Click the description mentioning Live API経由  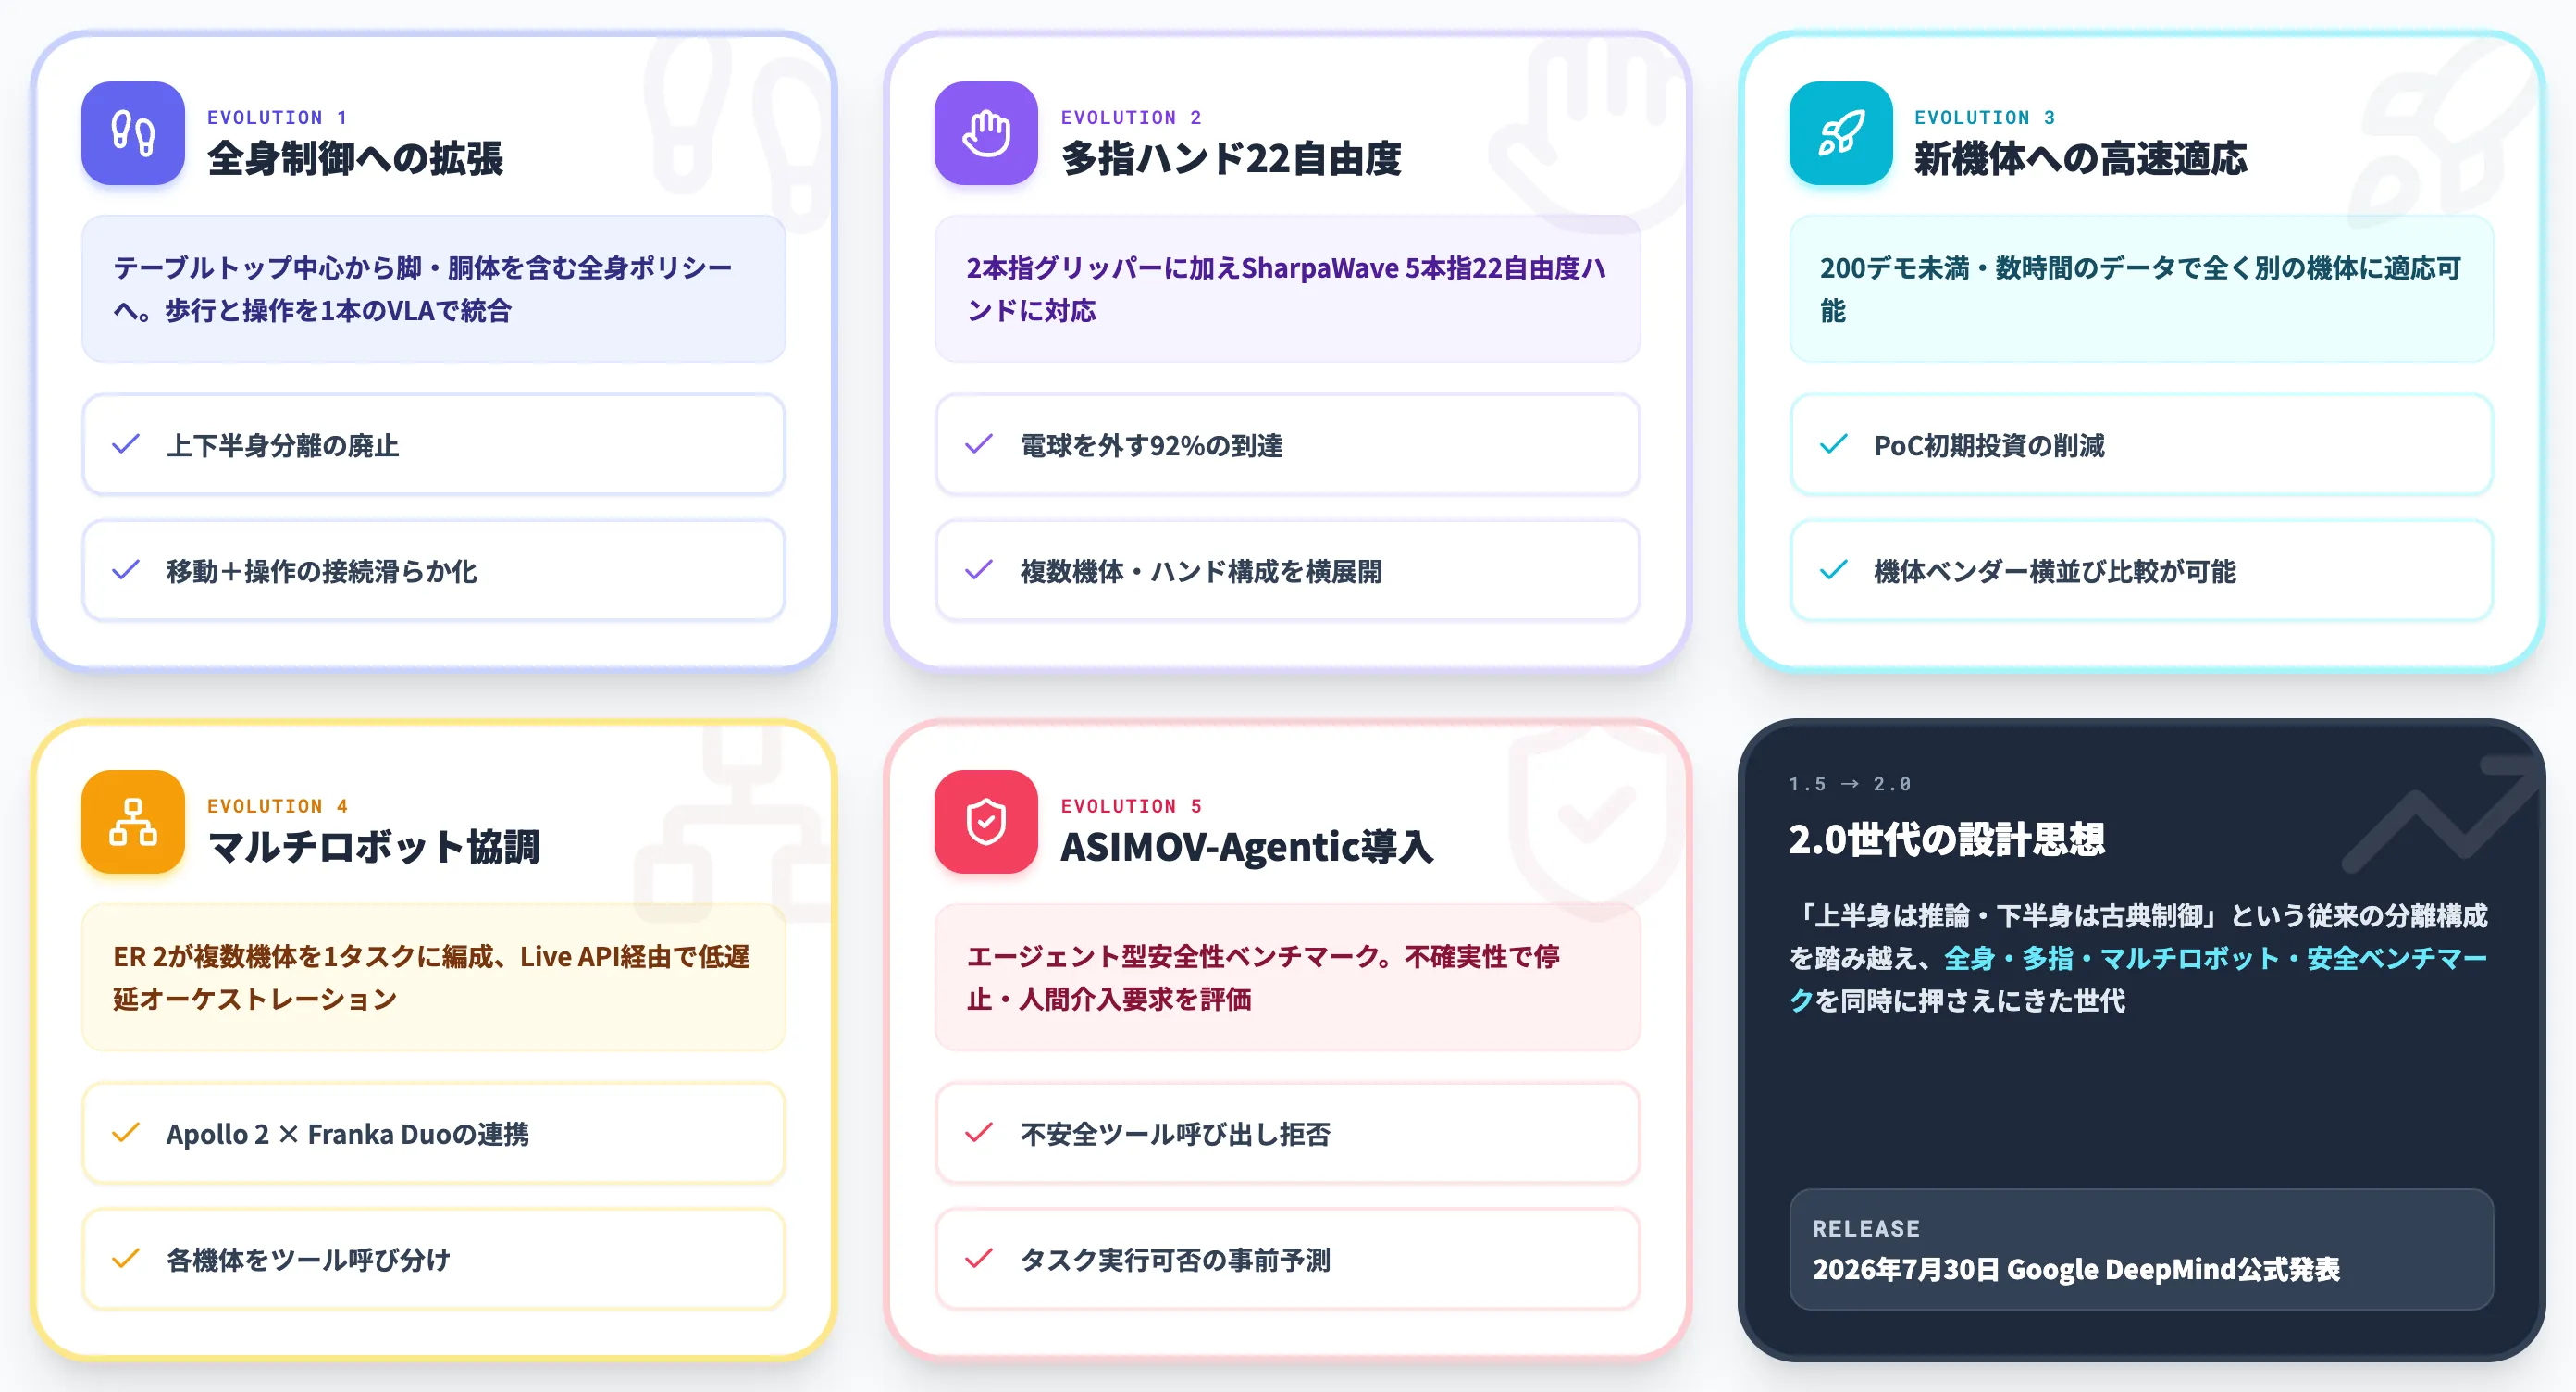coord(431,978)
